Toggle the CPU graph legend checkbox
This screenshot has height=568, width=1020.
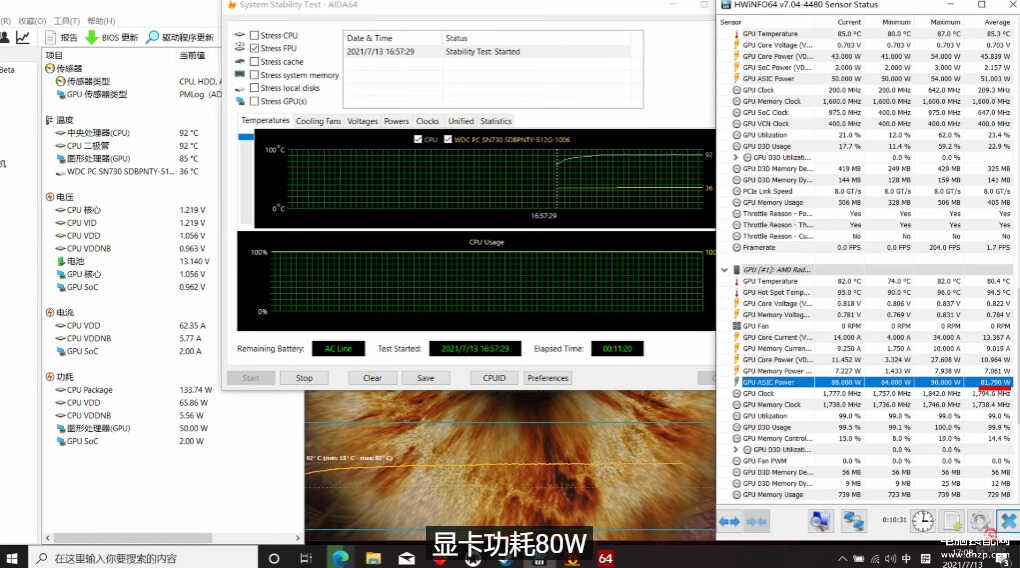coord(418,139)
